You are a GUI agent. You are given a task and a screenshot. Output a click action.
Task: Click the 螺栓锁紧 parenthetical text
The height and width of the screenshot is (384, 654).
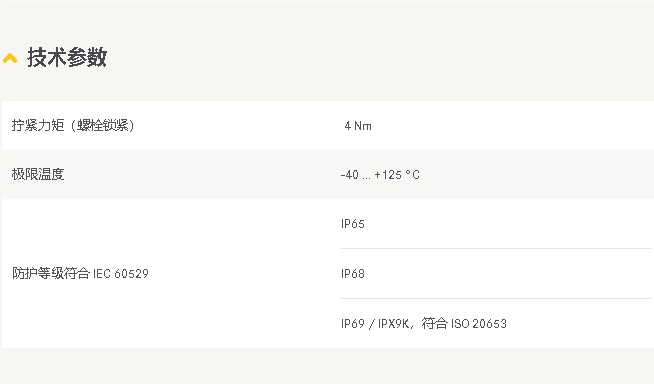tap(103, 125)
